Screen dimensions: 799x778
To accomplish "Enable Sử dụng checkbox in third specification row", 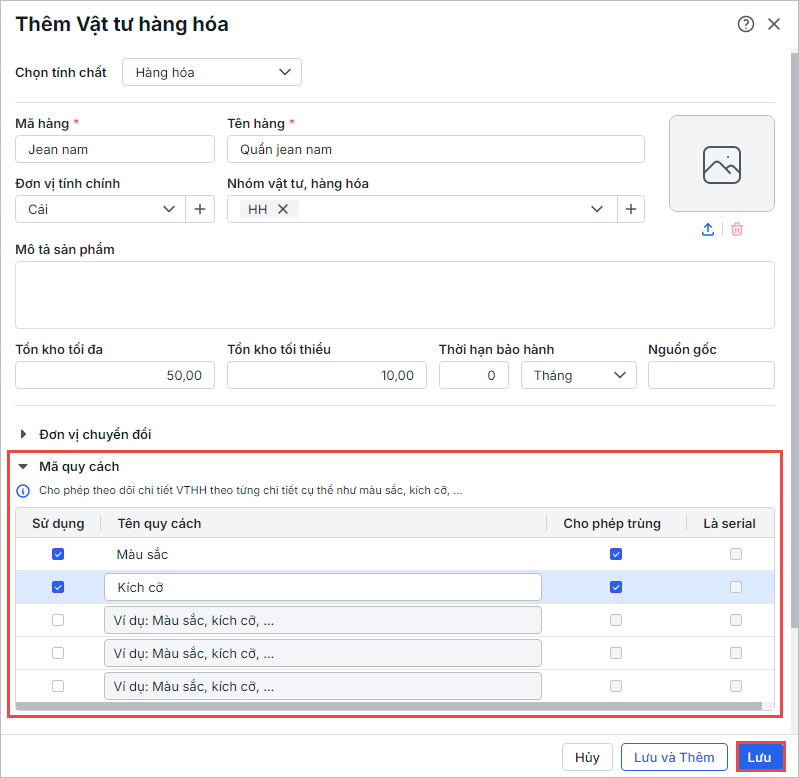I will (58, 620).
